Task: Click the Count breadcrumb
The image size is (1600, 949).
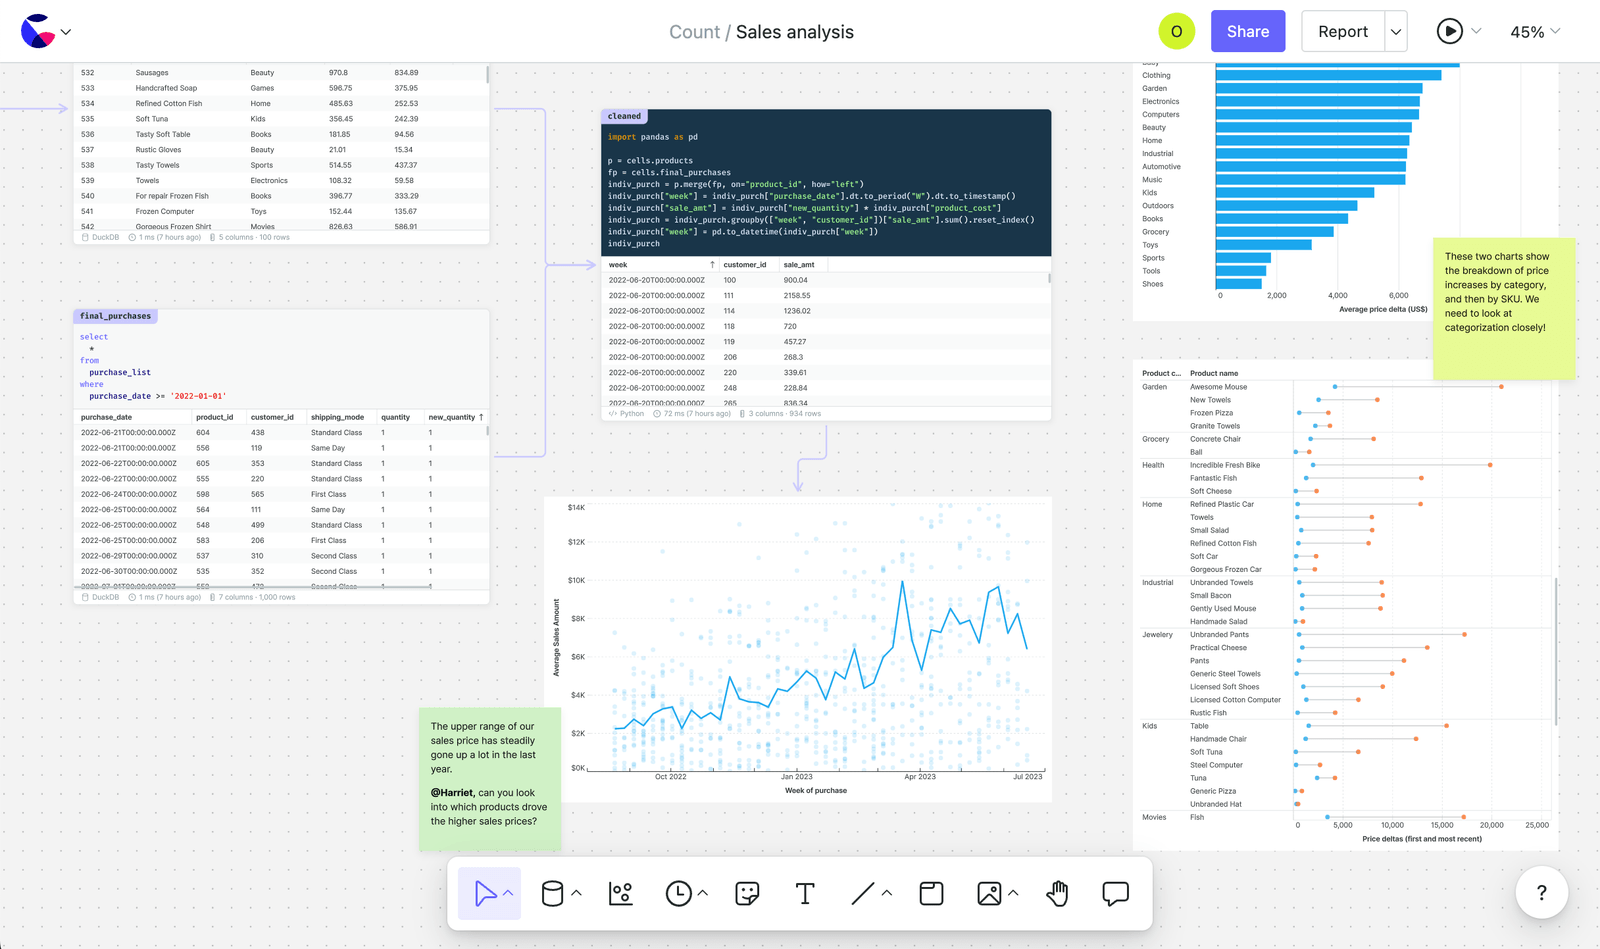Action: tap(694, 31)
